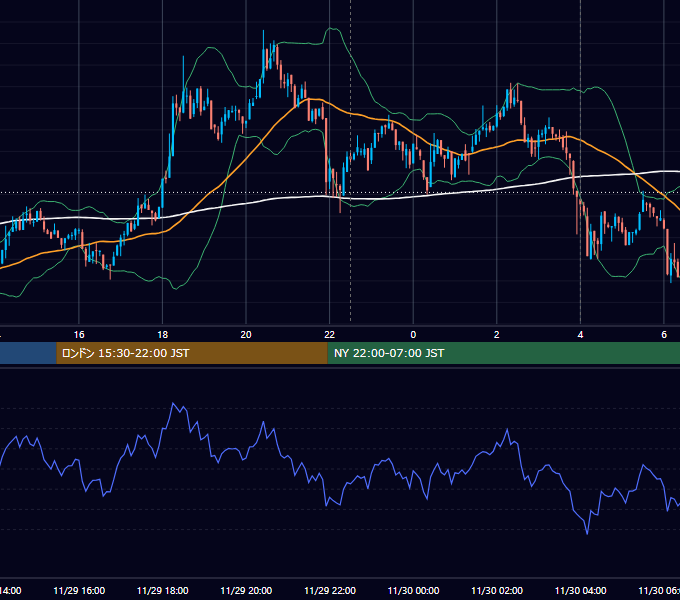Image resolution: width=680 pixels, height=600 pixels.
Task: Click the "22" hour label on time axis
Action: tap(330, 335)
